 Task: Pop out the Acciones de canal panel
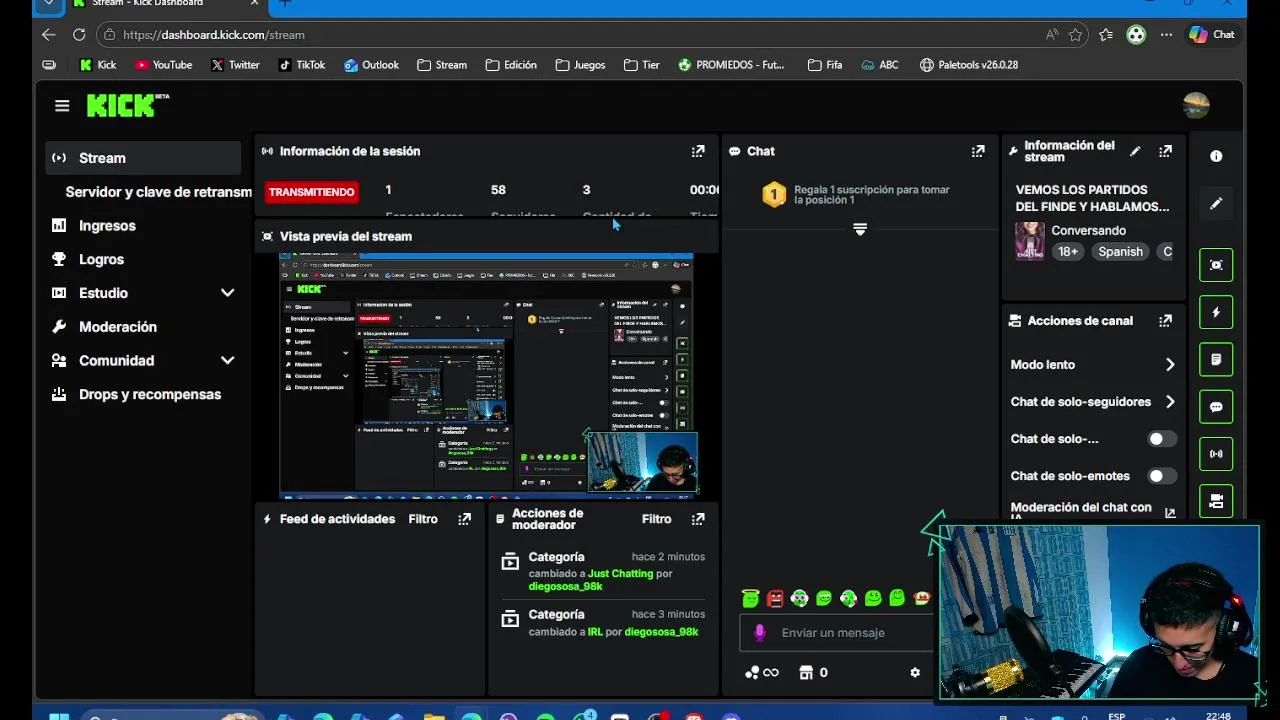click(x=1165, y=321)
